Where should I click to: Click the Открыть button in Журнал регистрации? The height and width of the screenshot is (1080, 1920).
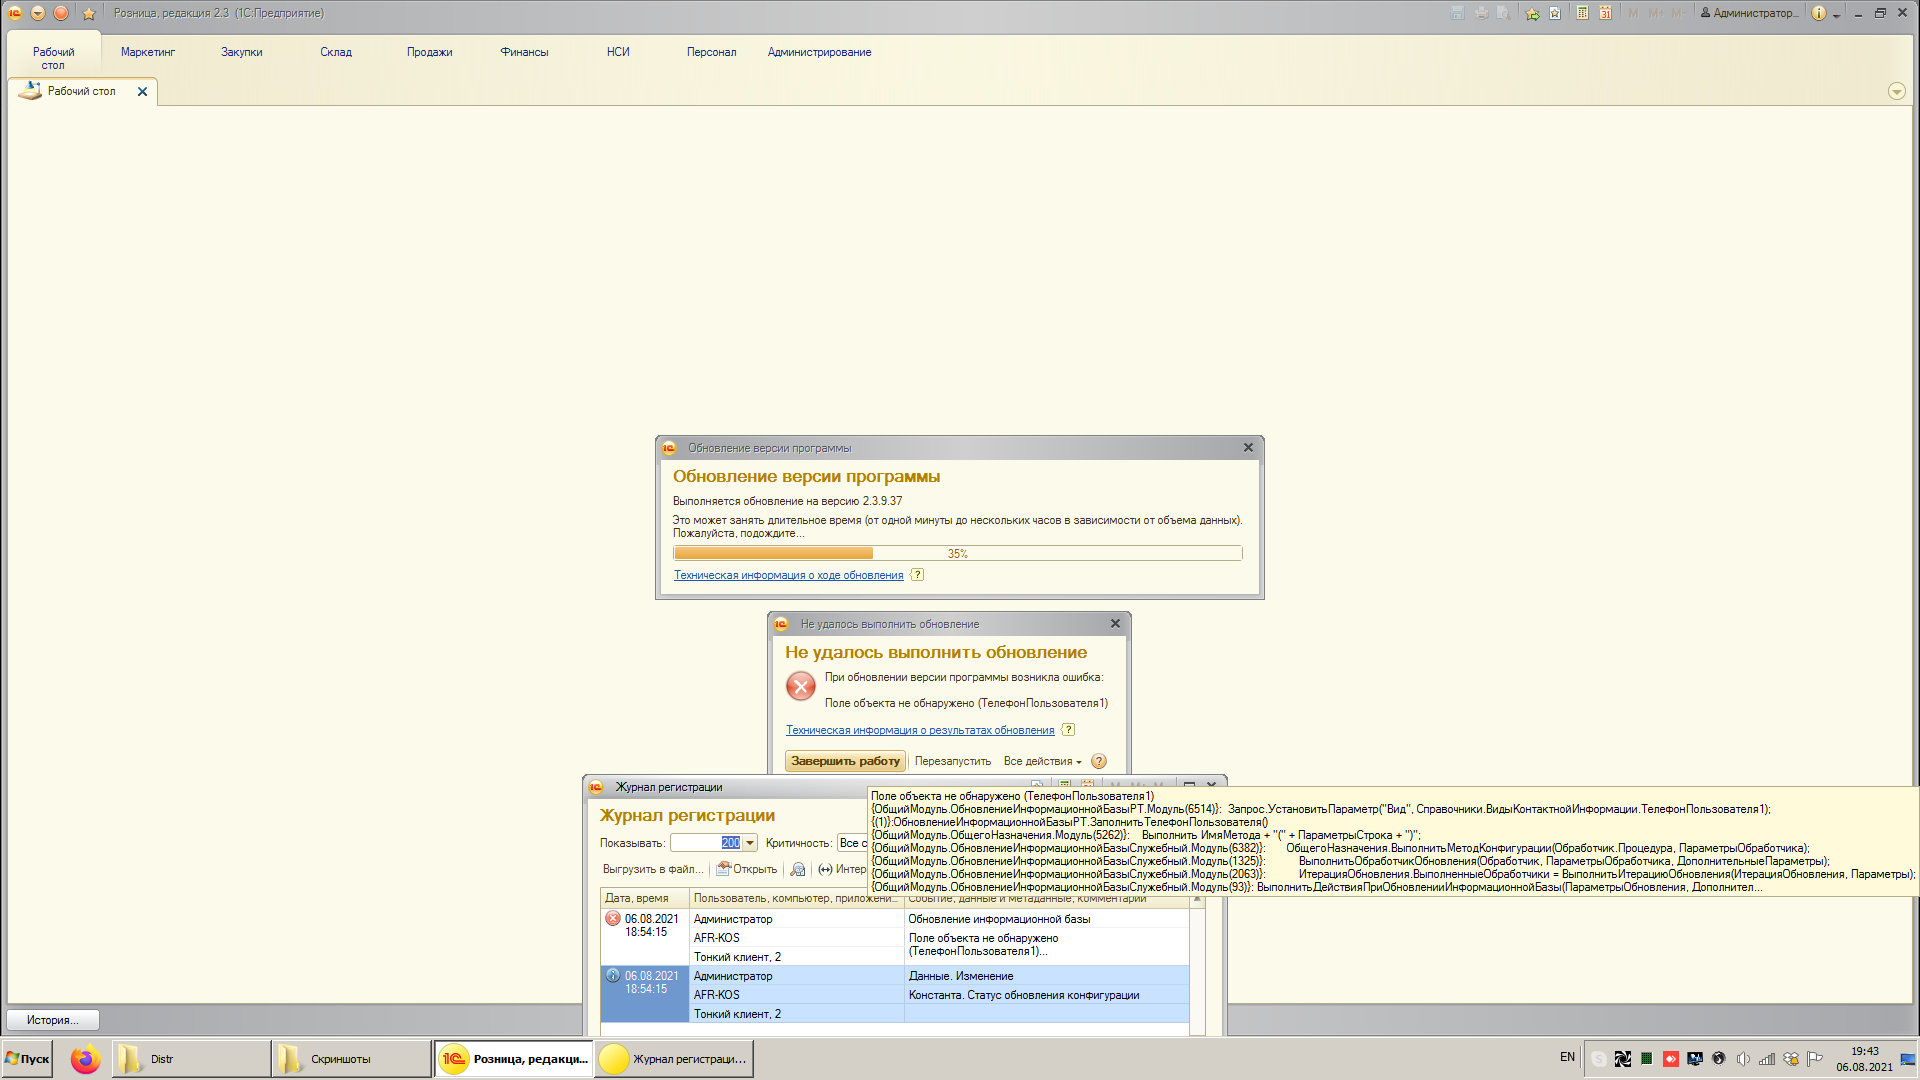click(x=747, y=869)
